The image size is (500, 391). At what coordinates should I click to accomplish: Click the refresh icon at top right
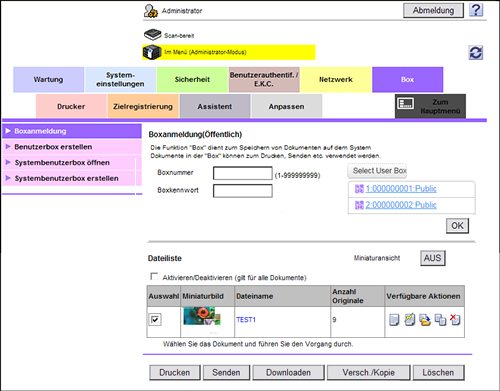click(x=476, y=53)
